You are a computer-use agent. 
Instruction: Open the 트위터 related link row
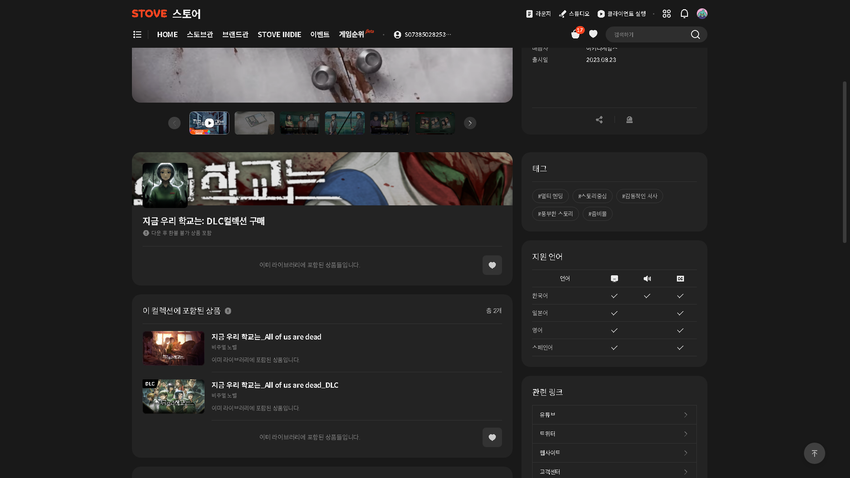coord(614,434)
